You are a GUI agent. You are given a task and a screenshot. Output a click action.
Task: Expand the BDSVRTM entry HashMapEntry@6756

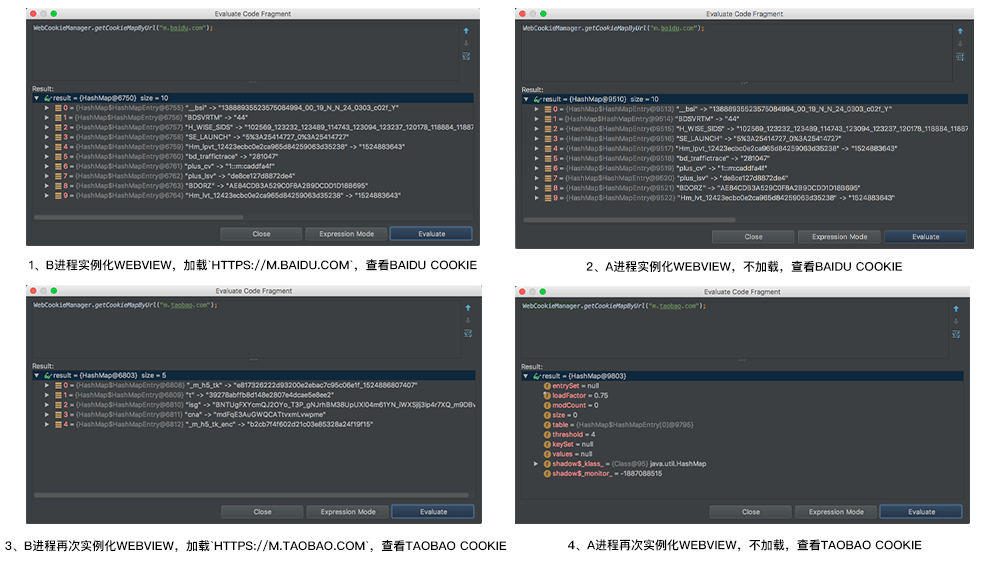coord(47,117)
